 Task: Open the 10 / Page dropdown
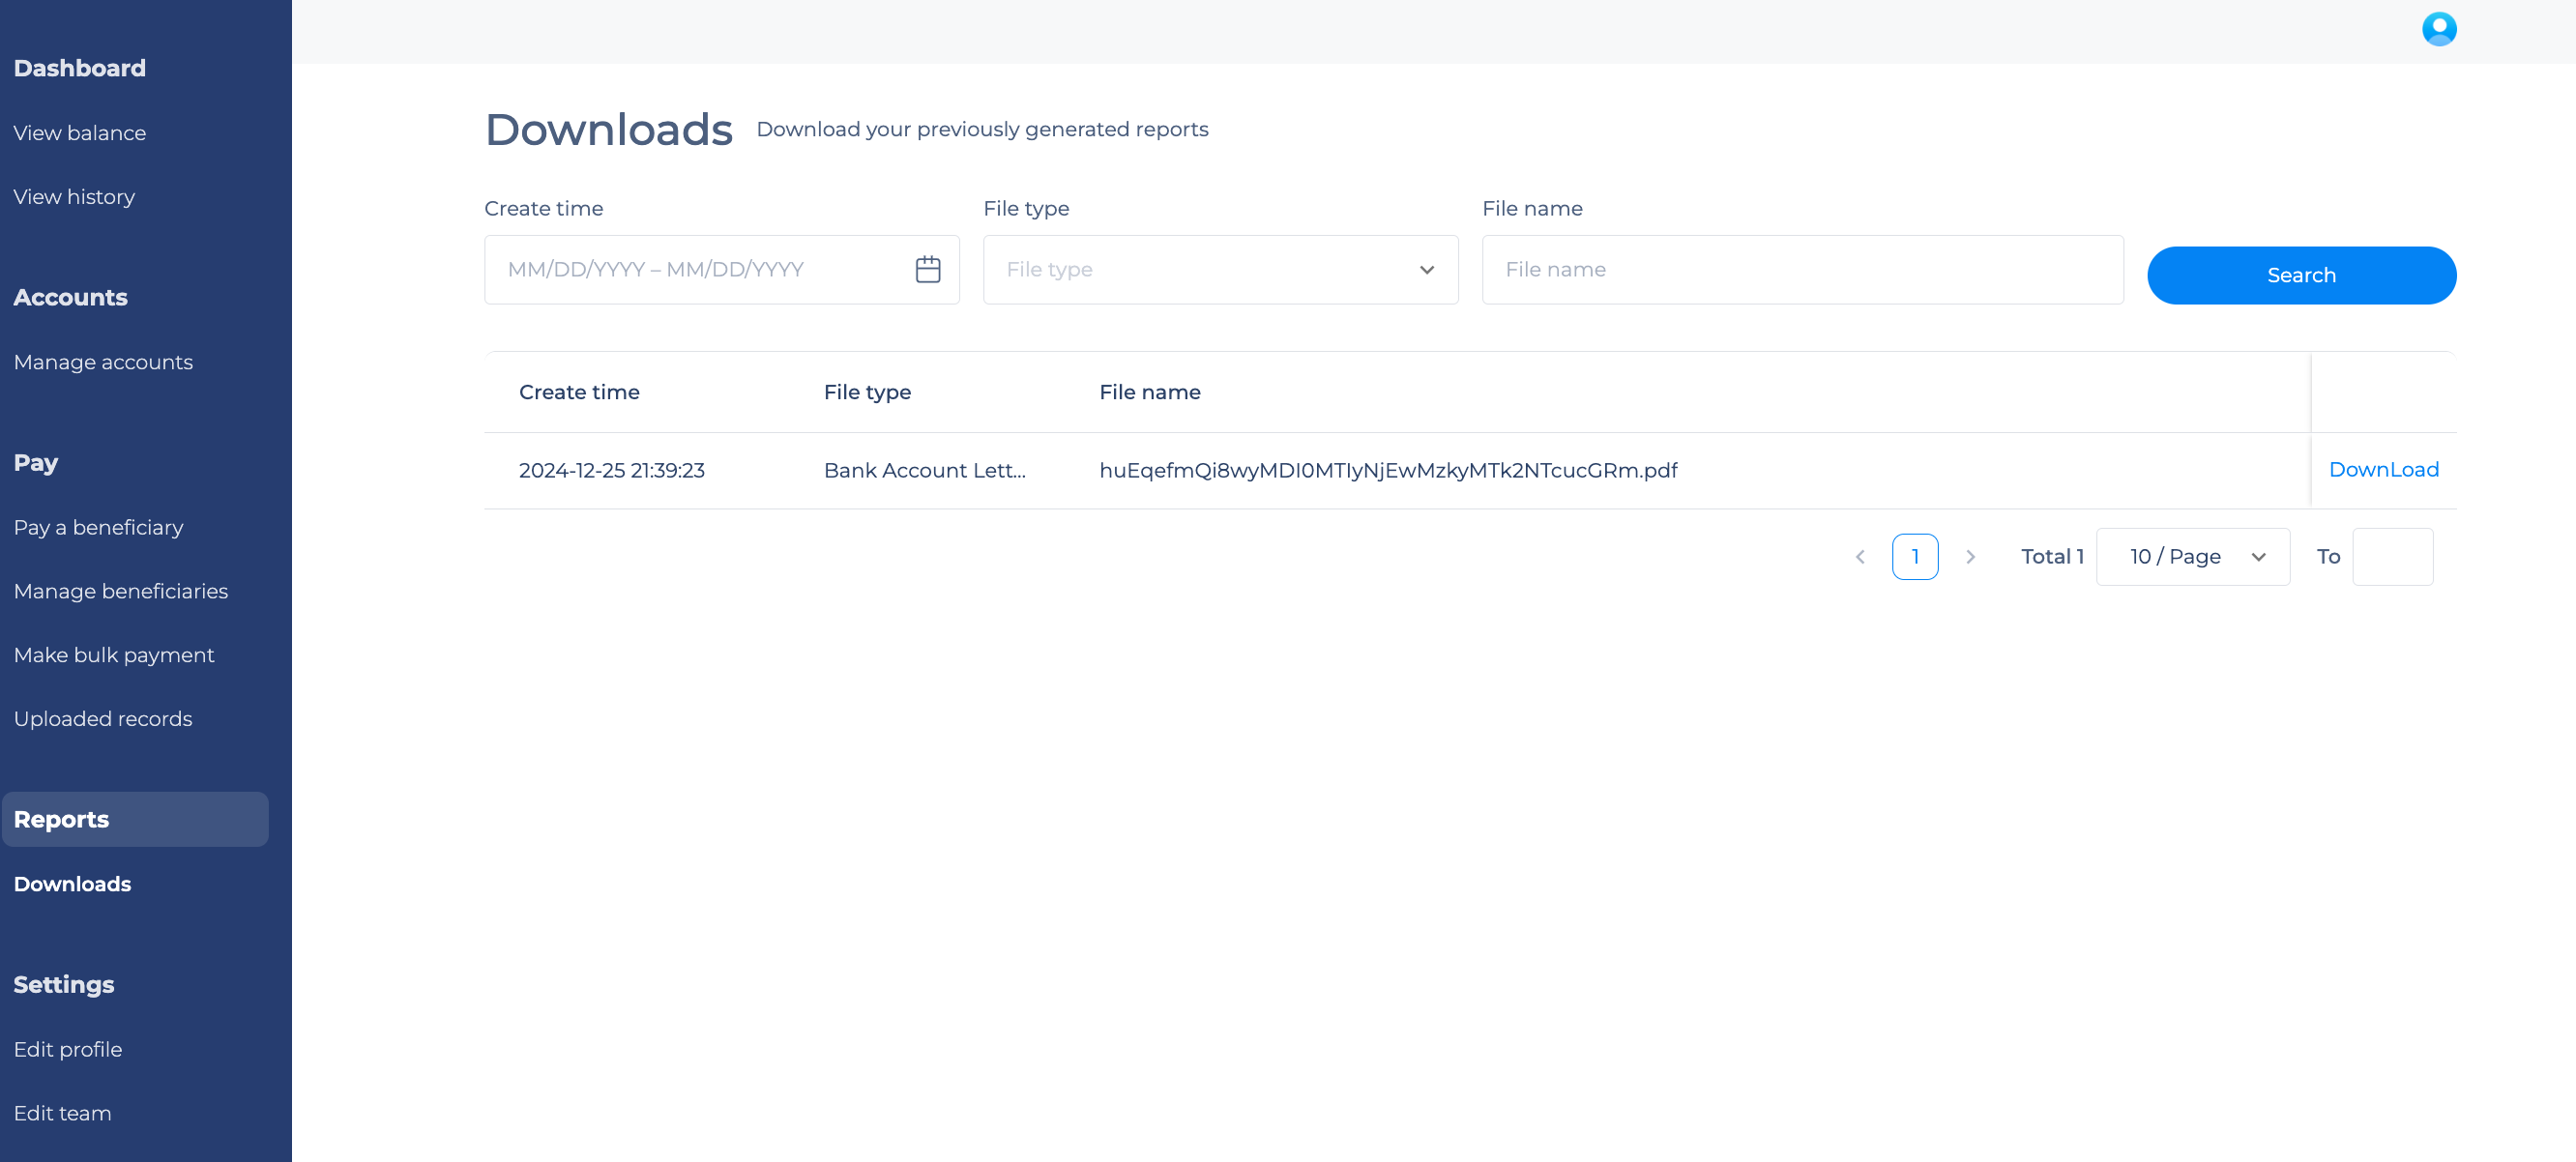pyautogui.click(x=2193, y=556)
